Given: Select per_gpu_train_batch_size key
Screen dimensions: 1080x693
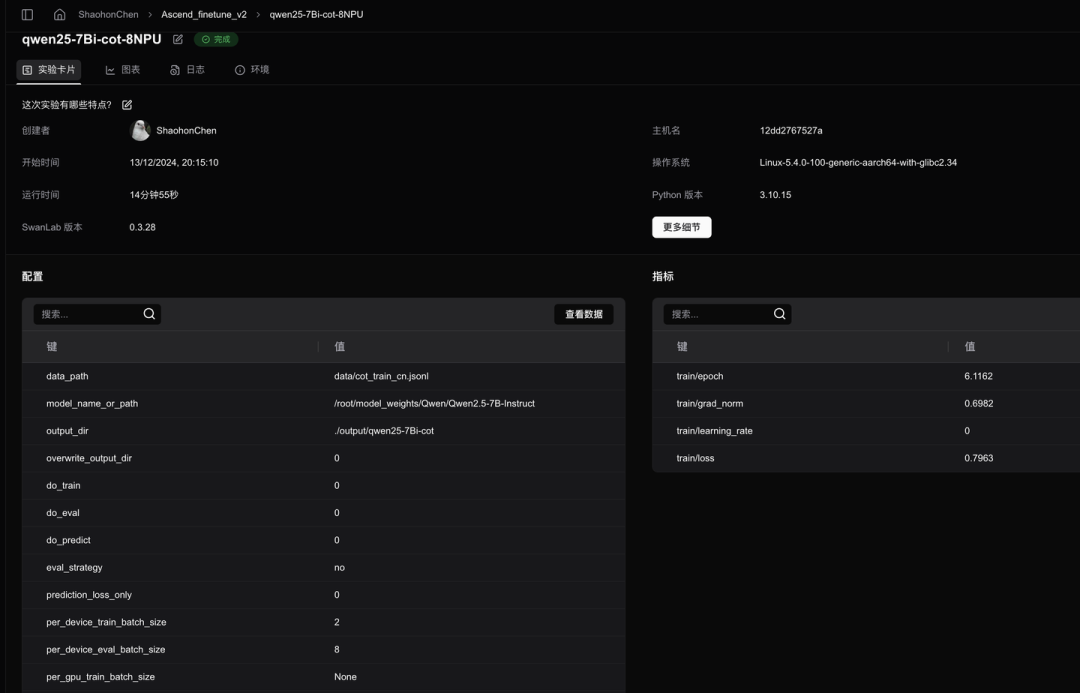Looking at the screenshot, I should [x=100, y=677].
